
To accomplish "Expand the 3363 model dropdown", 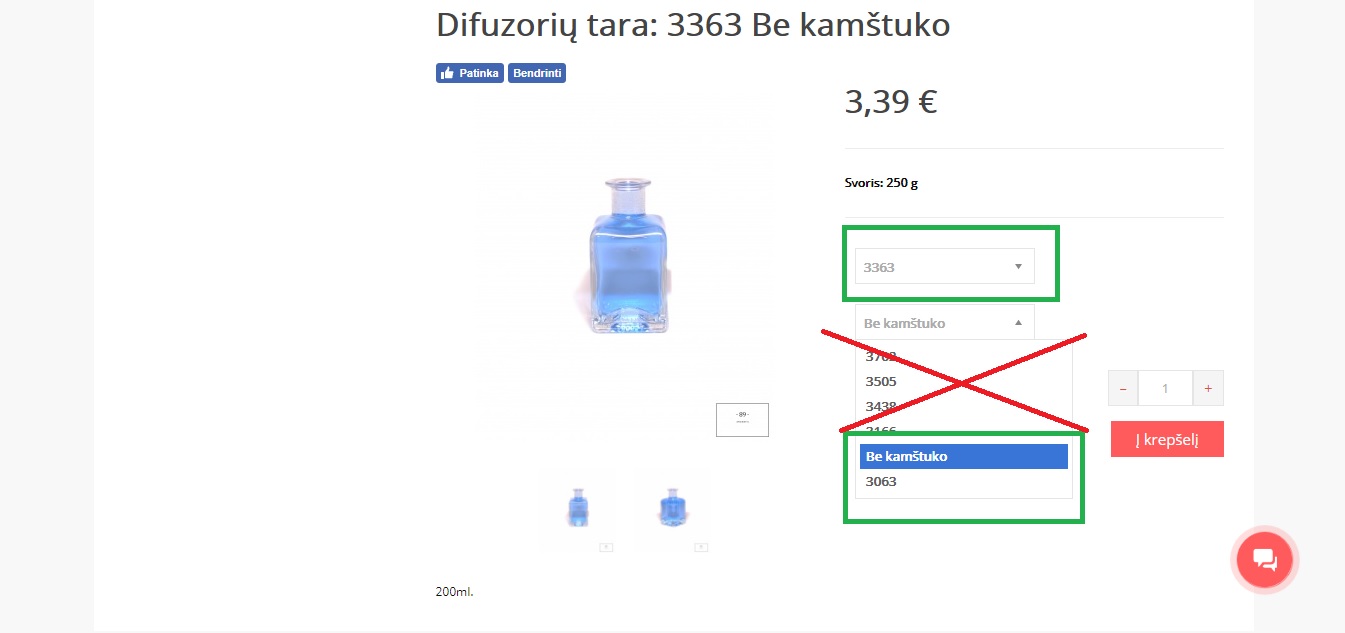I will pos(944,266).
